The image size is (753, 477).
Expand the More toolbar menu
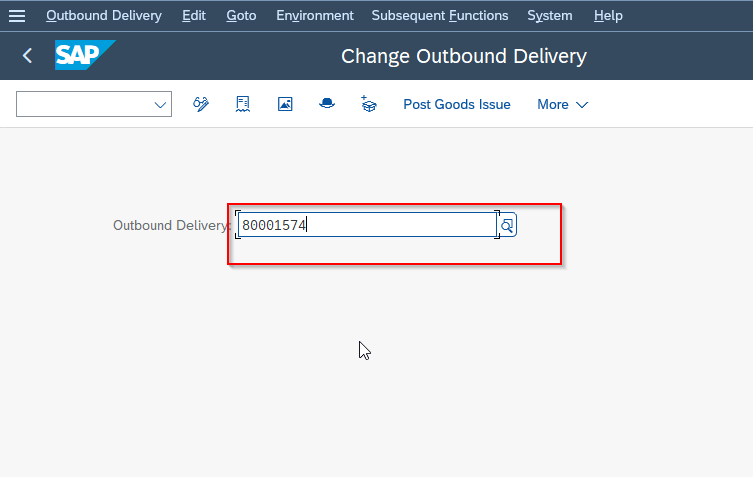click(x=562, y=104)
